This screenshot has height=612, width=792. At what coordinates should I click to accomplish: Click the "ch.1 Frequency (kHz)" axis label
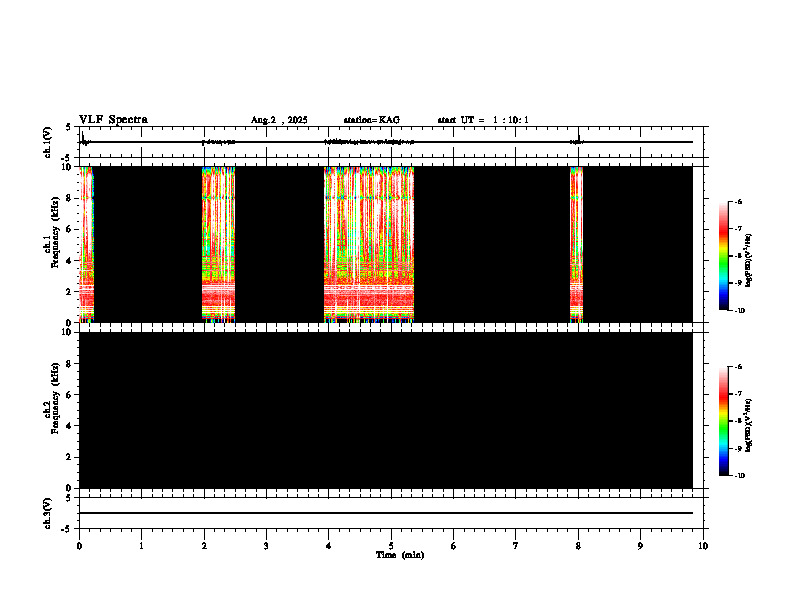tap(51, 233)
